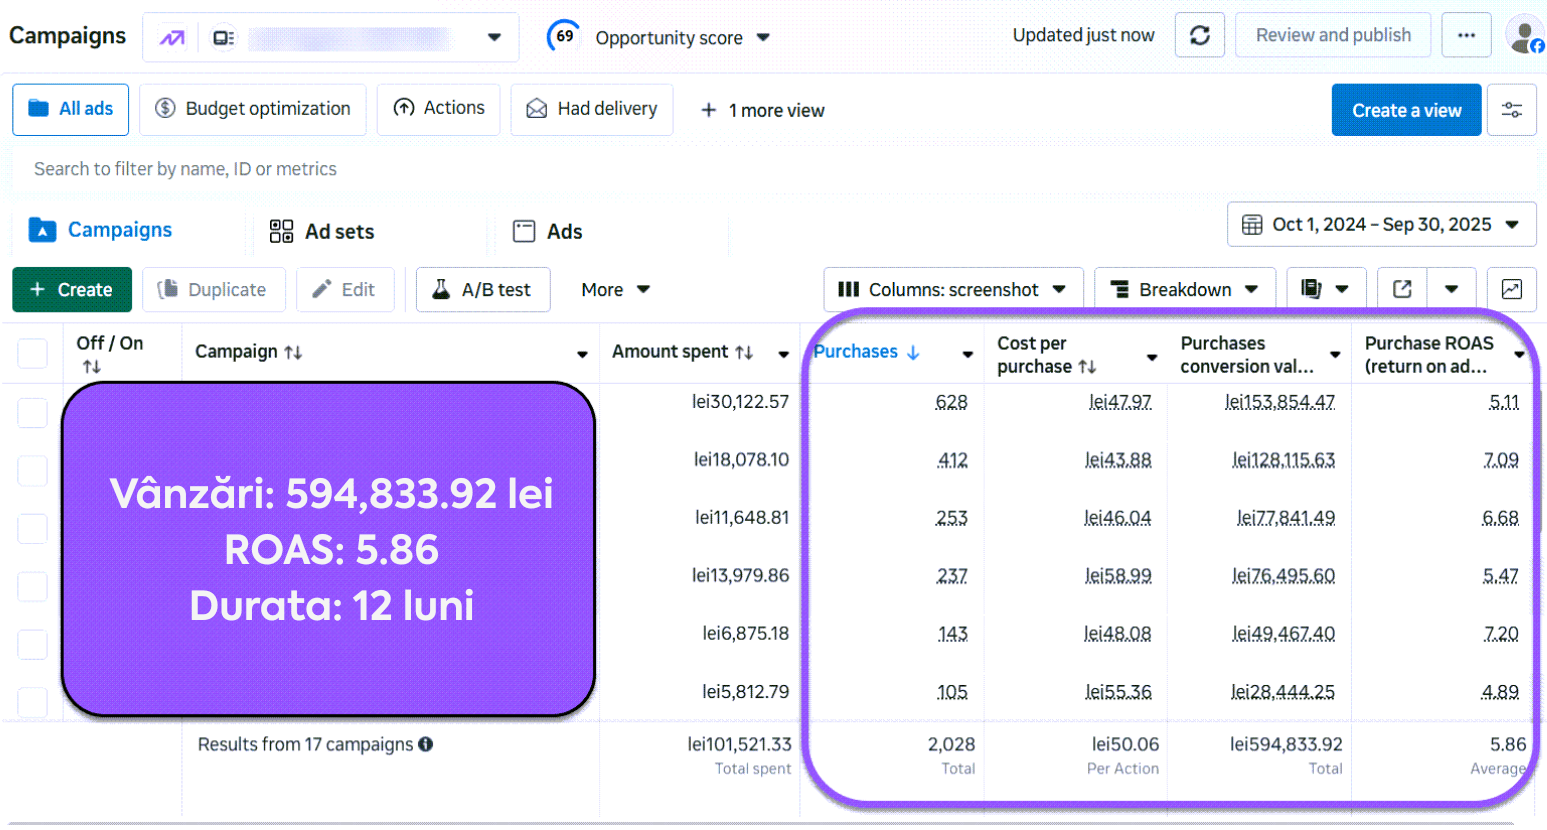This screenshot has height=830, width=1547.
Task: Sort by the Purchases column header
Action: point(856,352)
